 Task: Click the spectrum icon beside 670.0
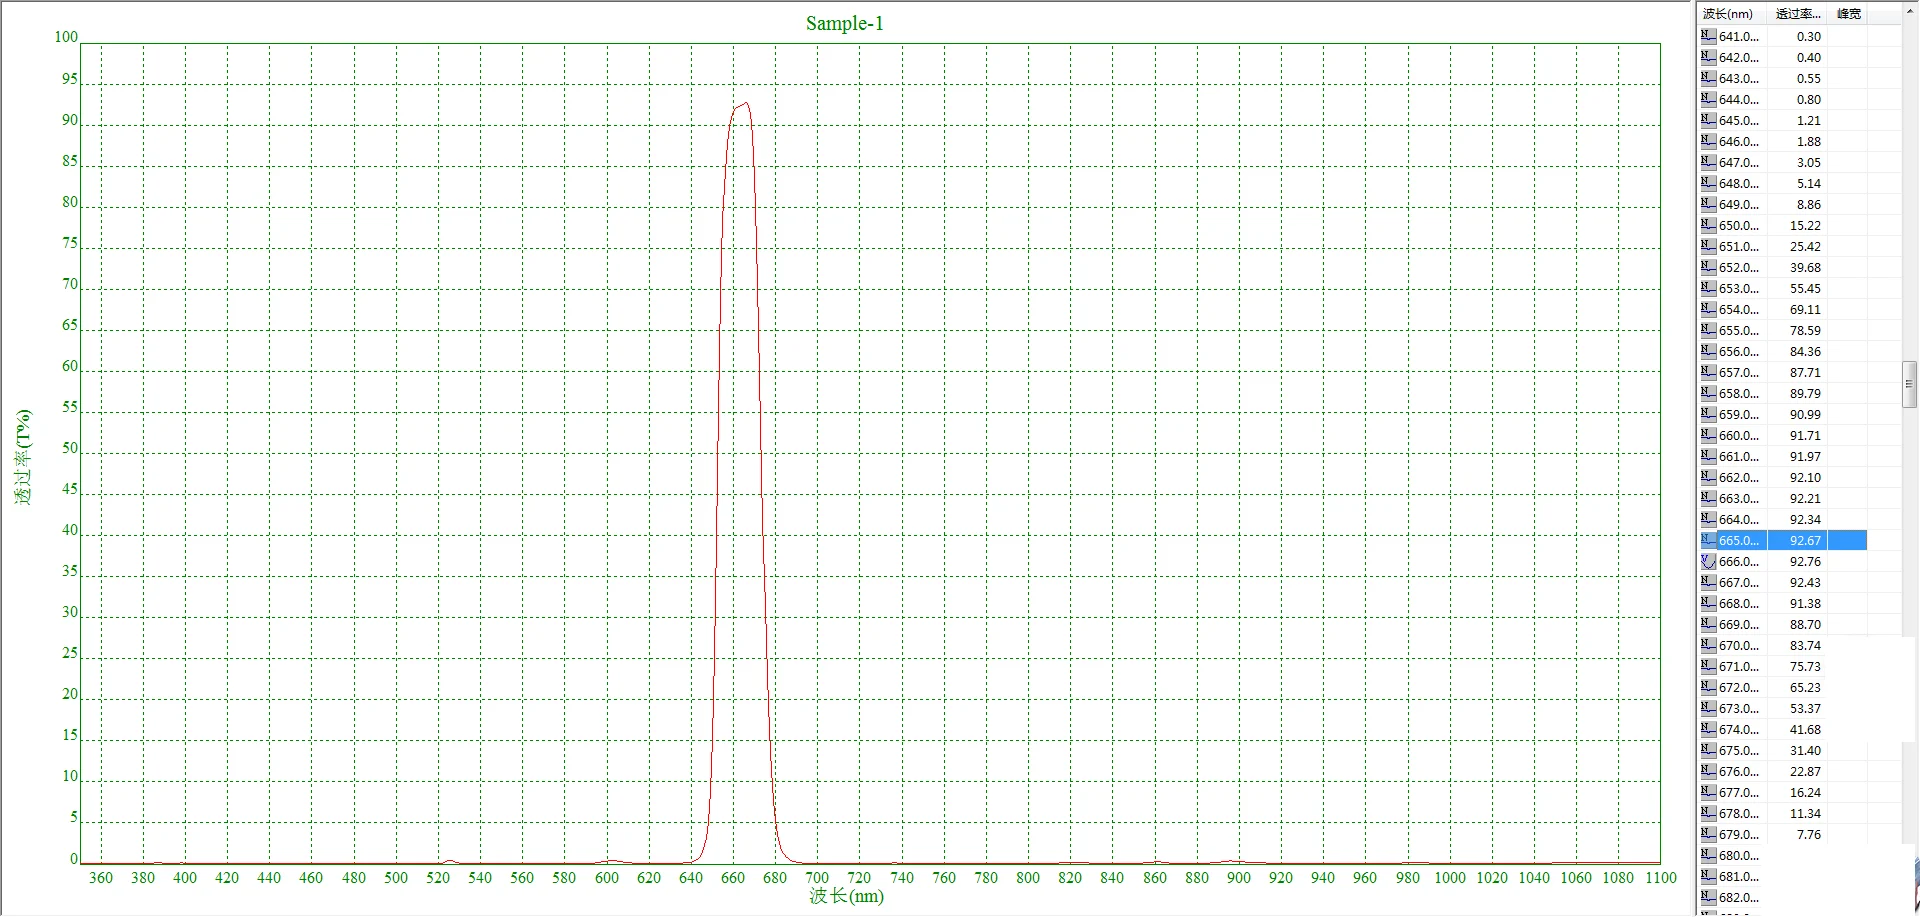[x=1709, y=645]
